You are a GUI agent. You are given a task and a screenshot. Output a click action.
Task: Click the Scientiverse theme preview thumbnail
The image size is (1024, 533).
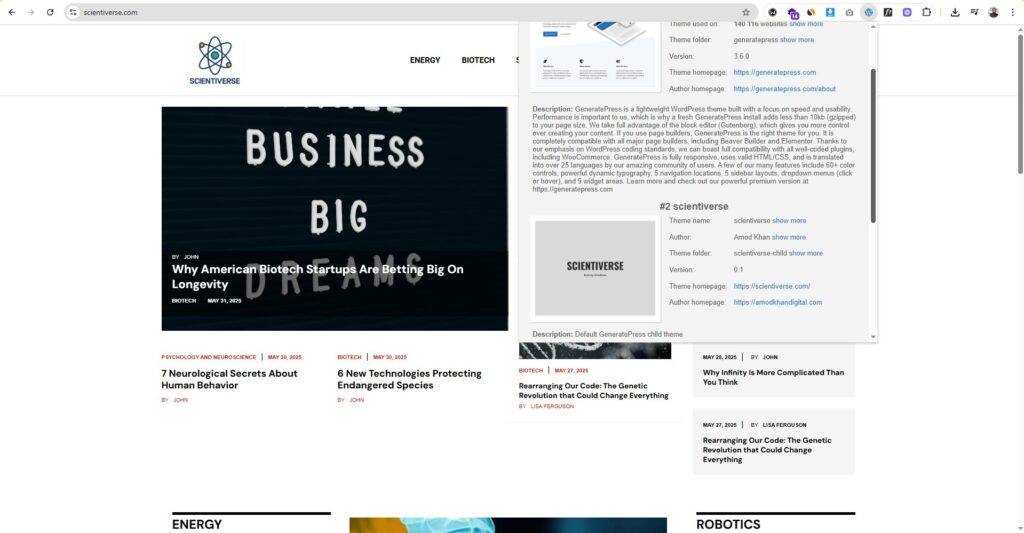pyautogui.click(x=595, y=267)
